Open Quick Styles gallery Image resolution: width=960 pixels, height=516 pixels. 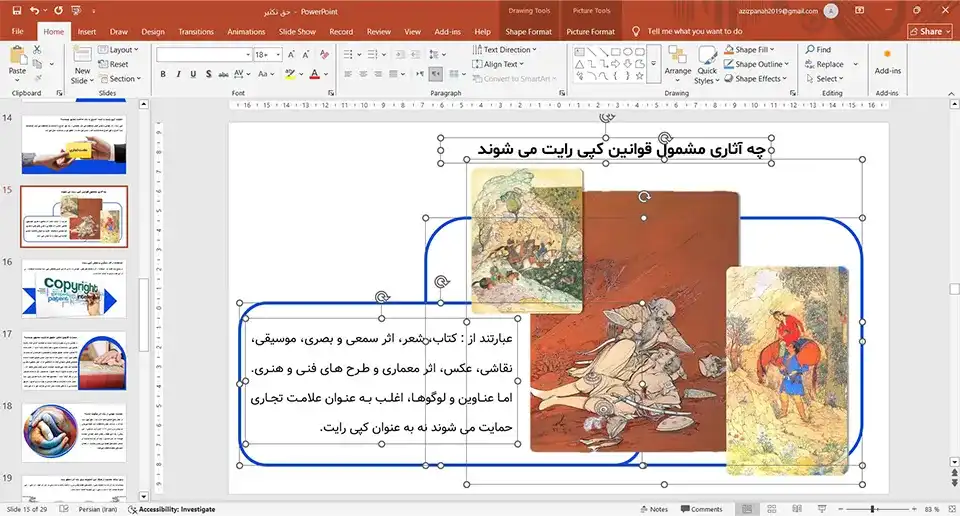[707, 67]
